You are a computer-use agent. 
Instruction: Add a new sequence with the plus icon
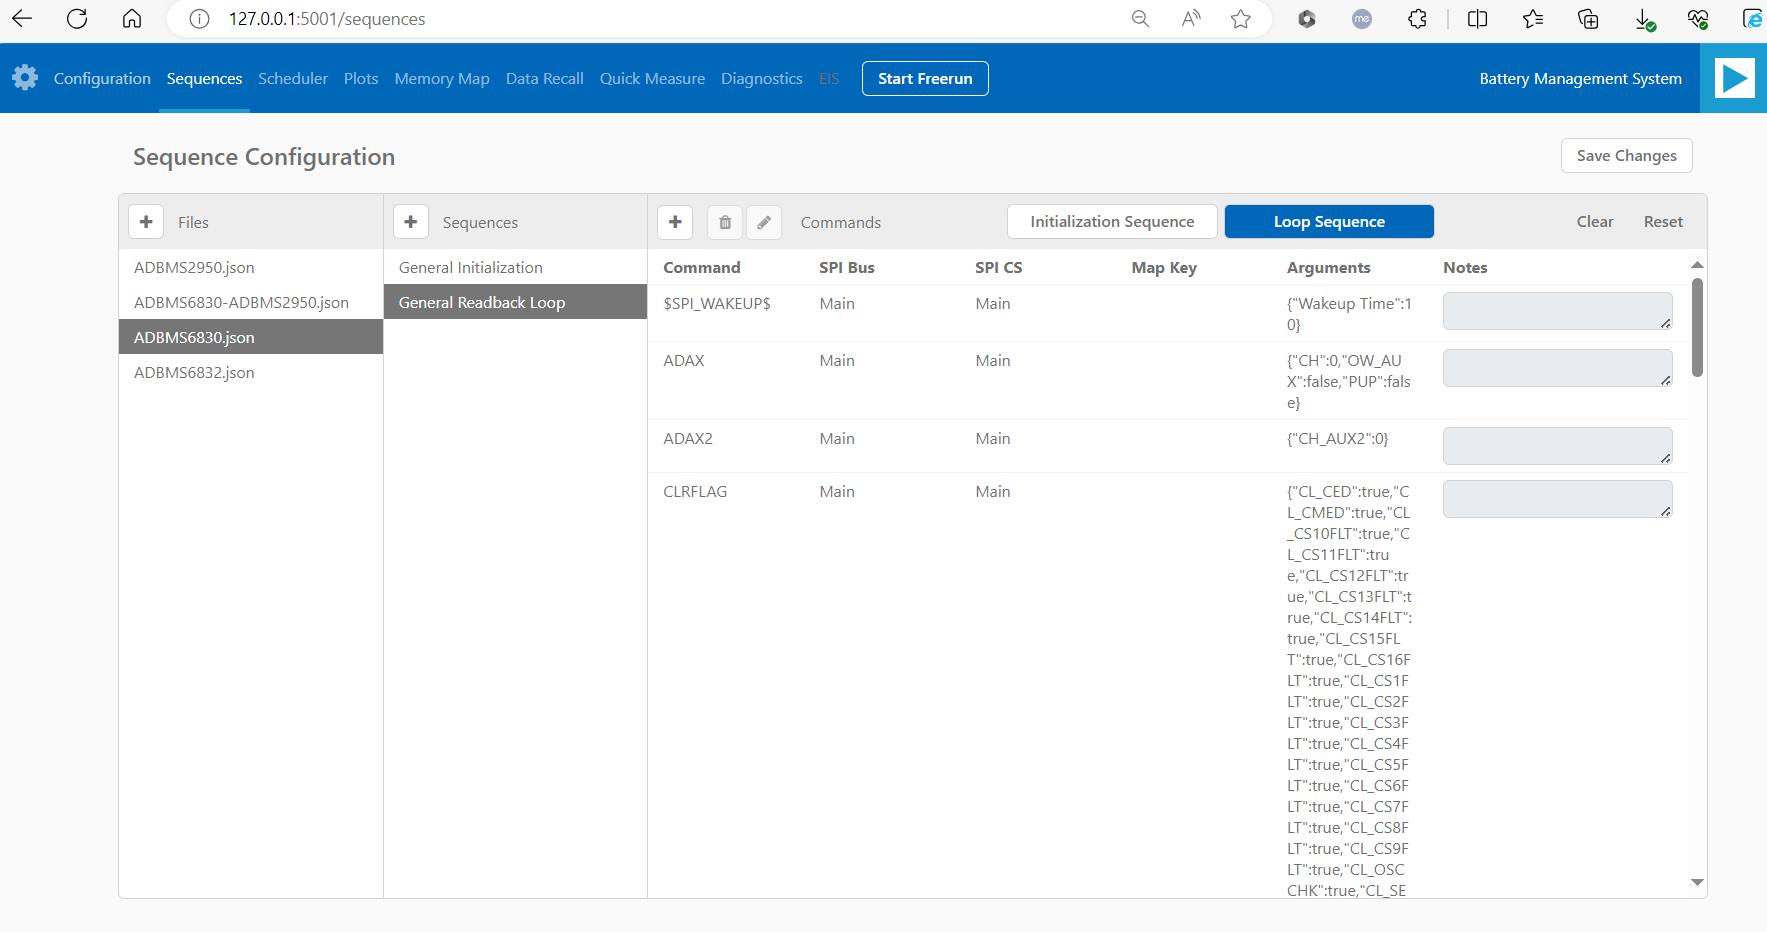411,221
